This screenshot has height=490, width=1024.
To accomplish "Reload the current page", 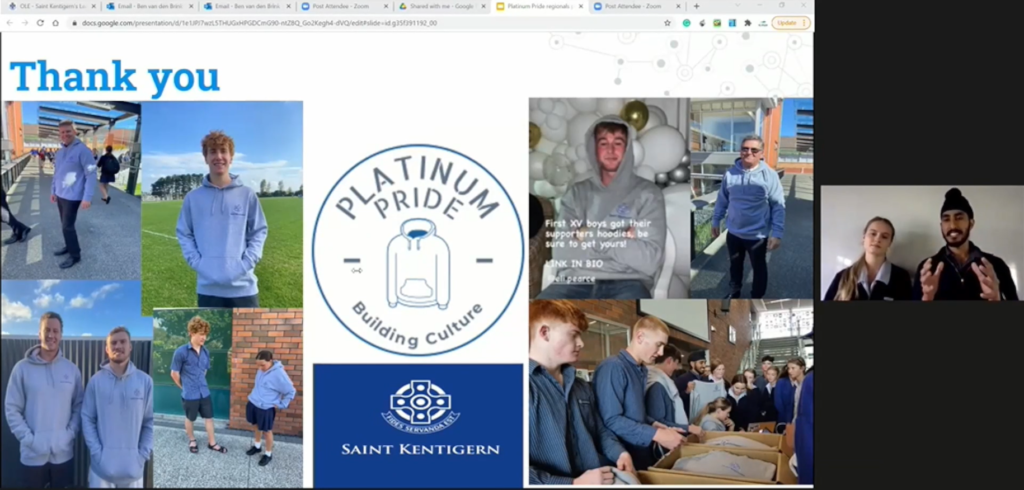I will coord(41,22).
